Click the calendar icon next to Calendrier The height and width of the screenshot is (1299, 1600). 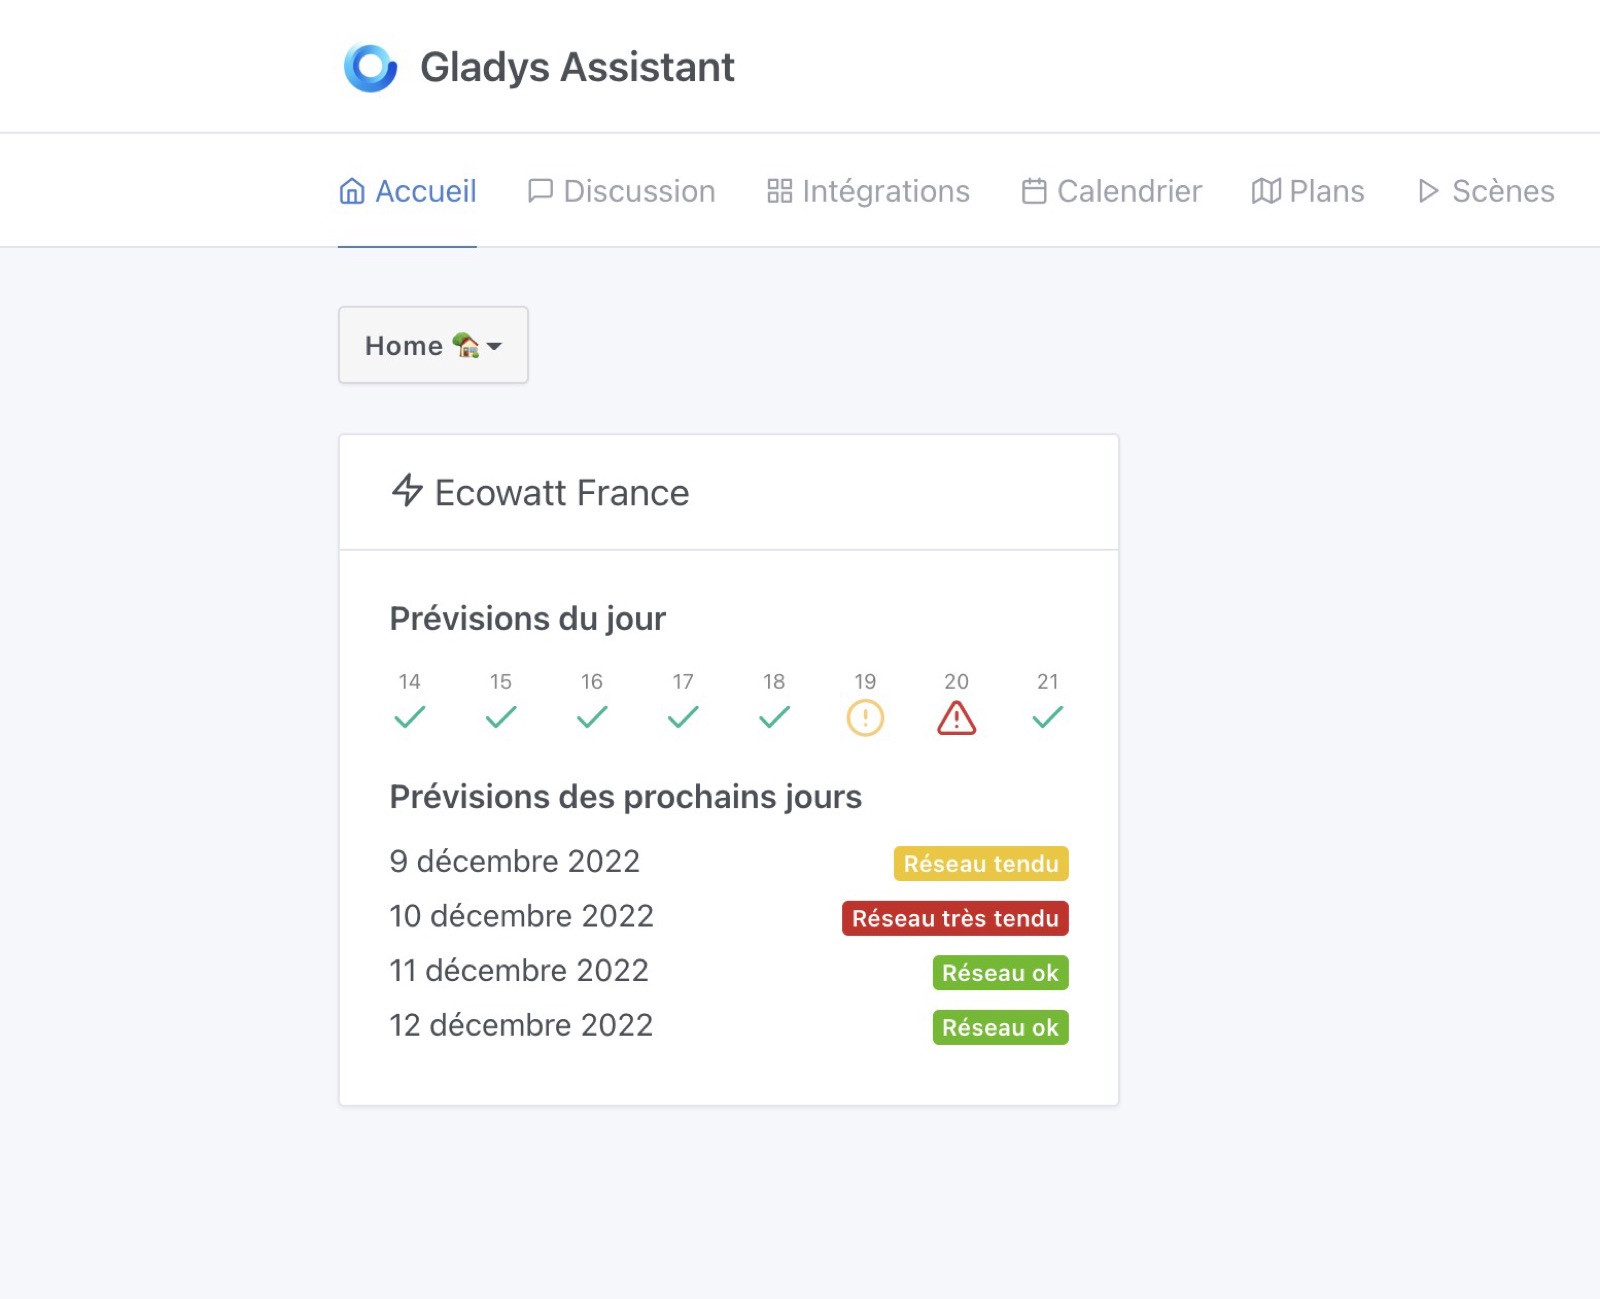tap(1034, 190)
